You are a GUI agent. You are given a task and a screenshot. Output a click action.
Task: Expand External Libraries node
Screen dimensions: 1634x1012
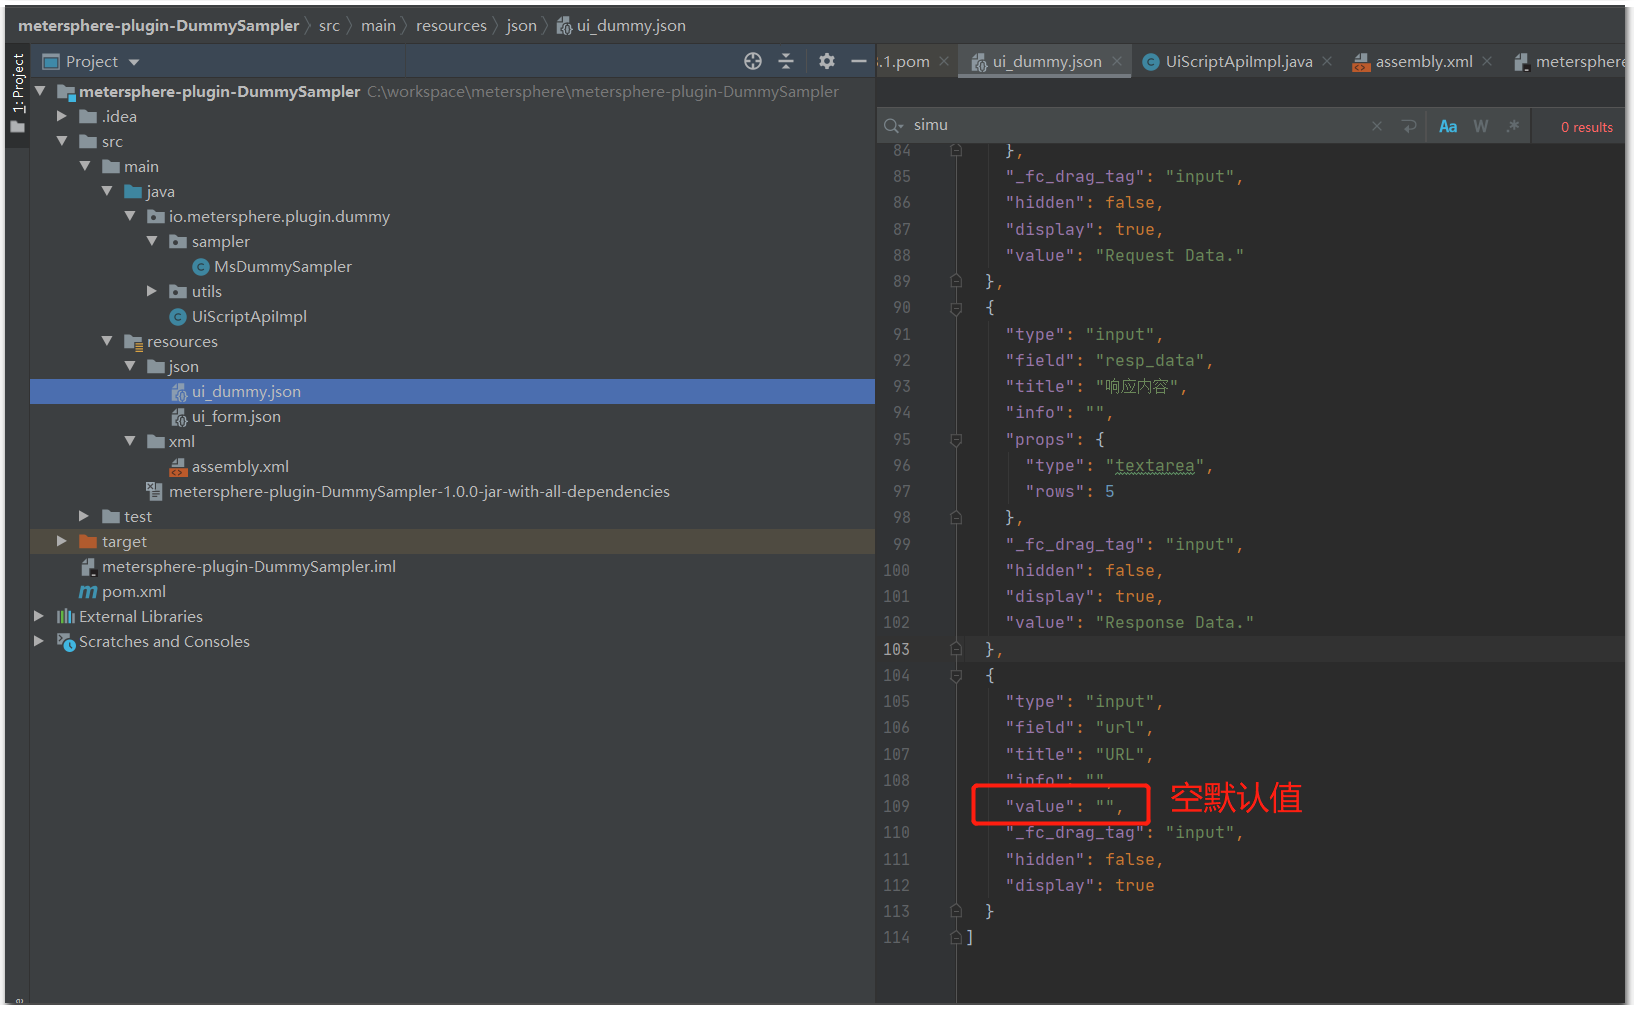coord(39,616)
